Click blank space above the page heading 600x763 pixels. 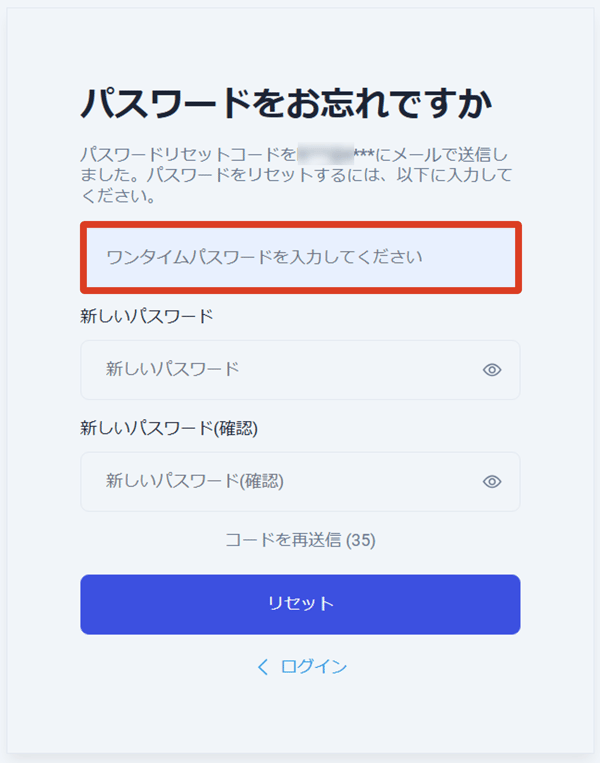300,45
